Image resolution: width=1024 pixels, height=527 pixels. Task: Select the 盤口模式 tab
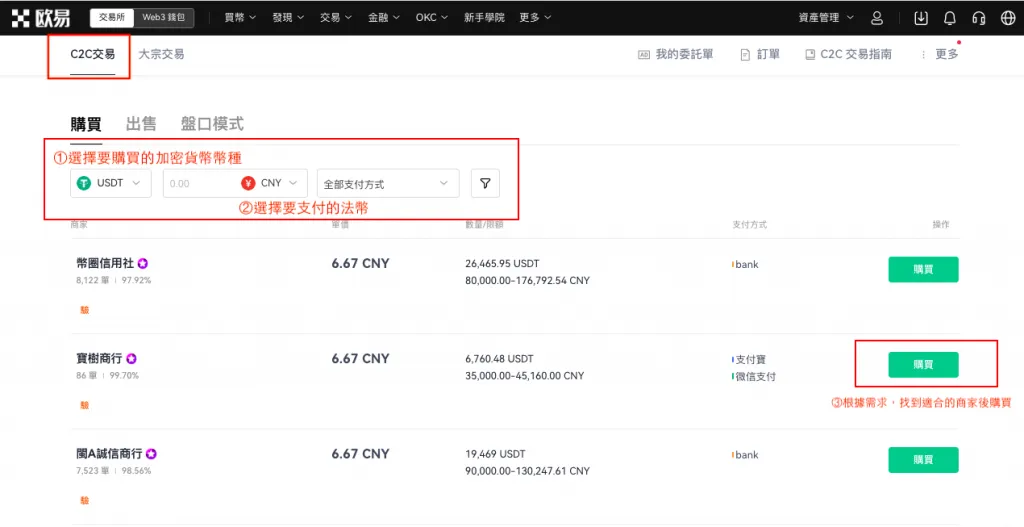(x=212, y=124)
